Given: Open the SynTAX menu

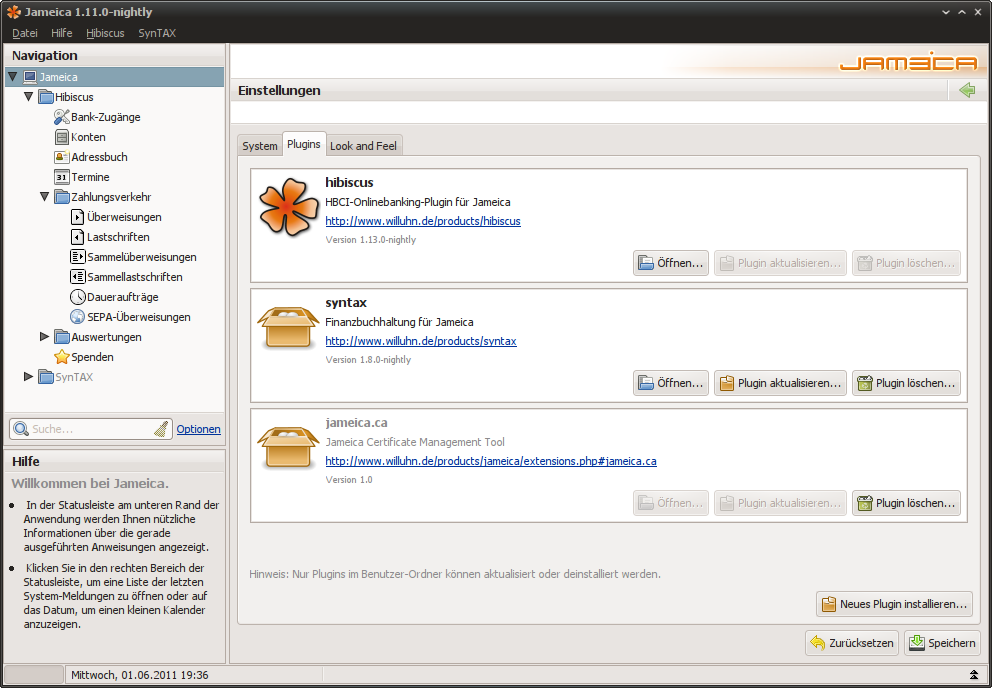Looking at the screenshot, I should tap(157, 33).
